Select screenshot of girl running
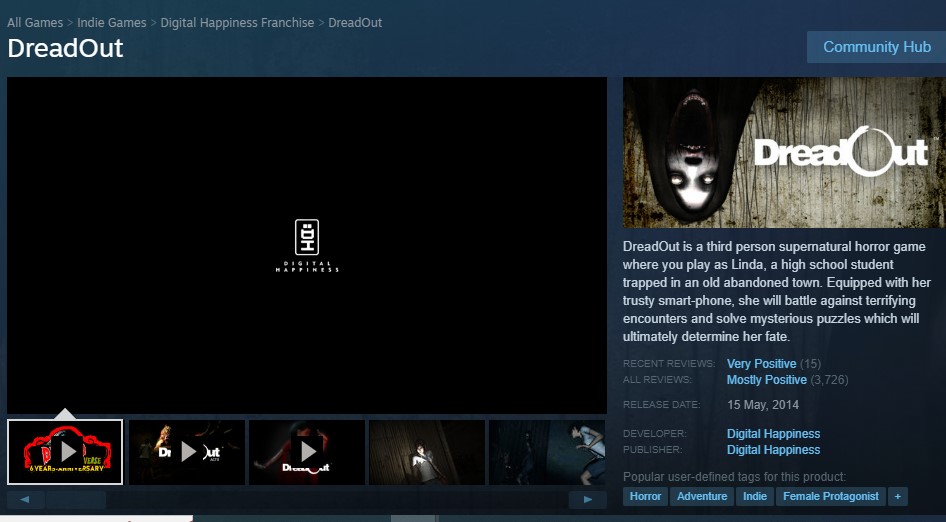946x522 pixels. (x=547, y=452)
